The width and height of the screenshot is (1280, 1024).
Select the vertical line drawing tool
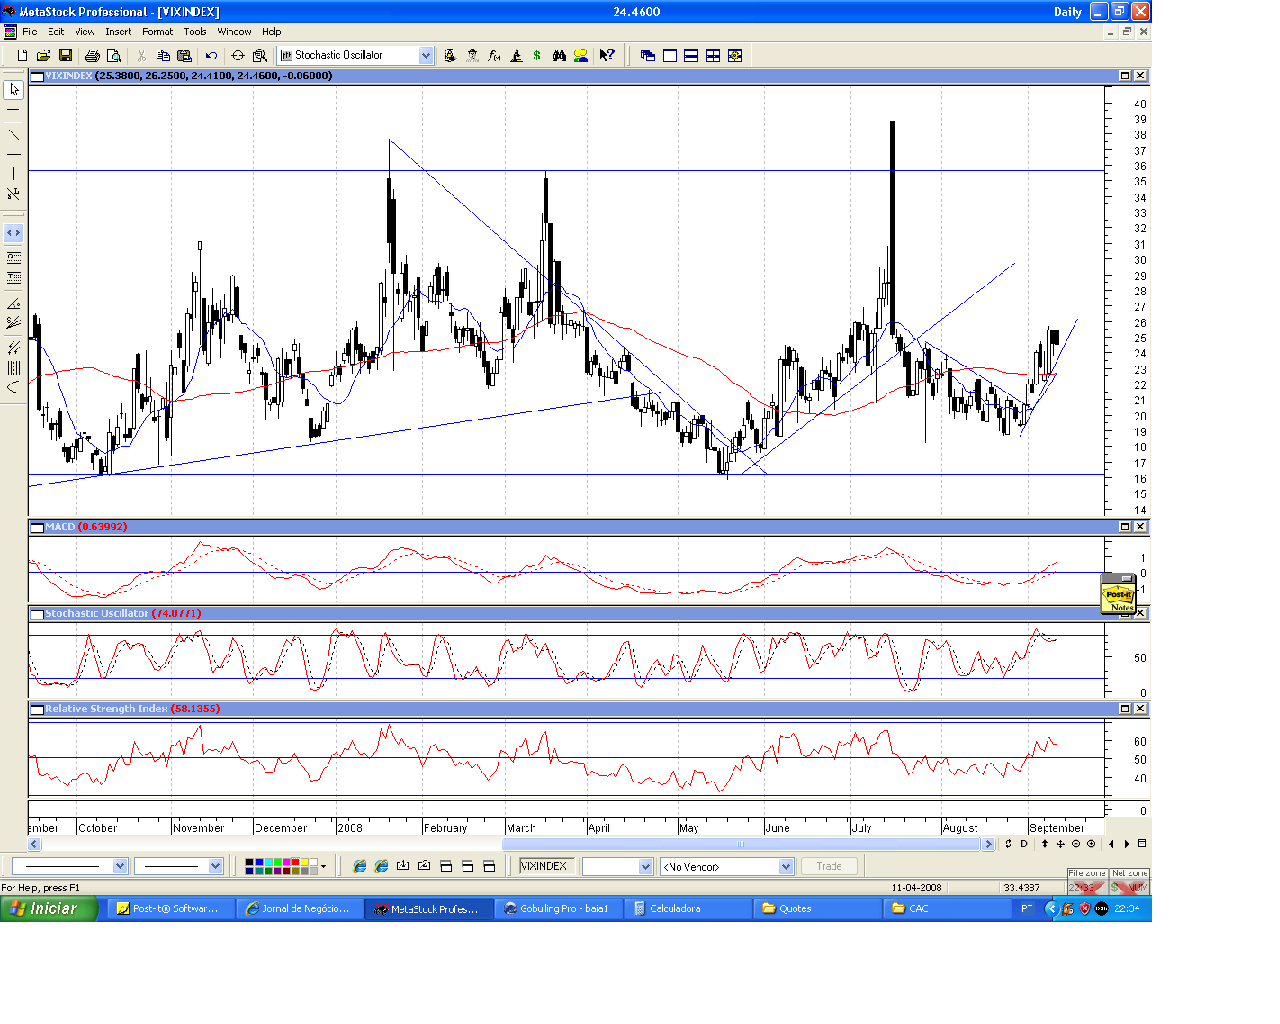14,174
